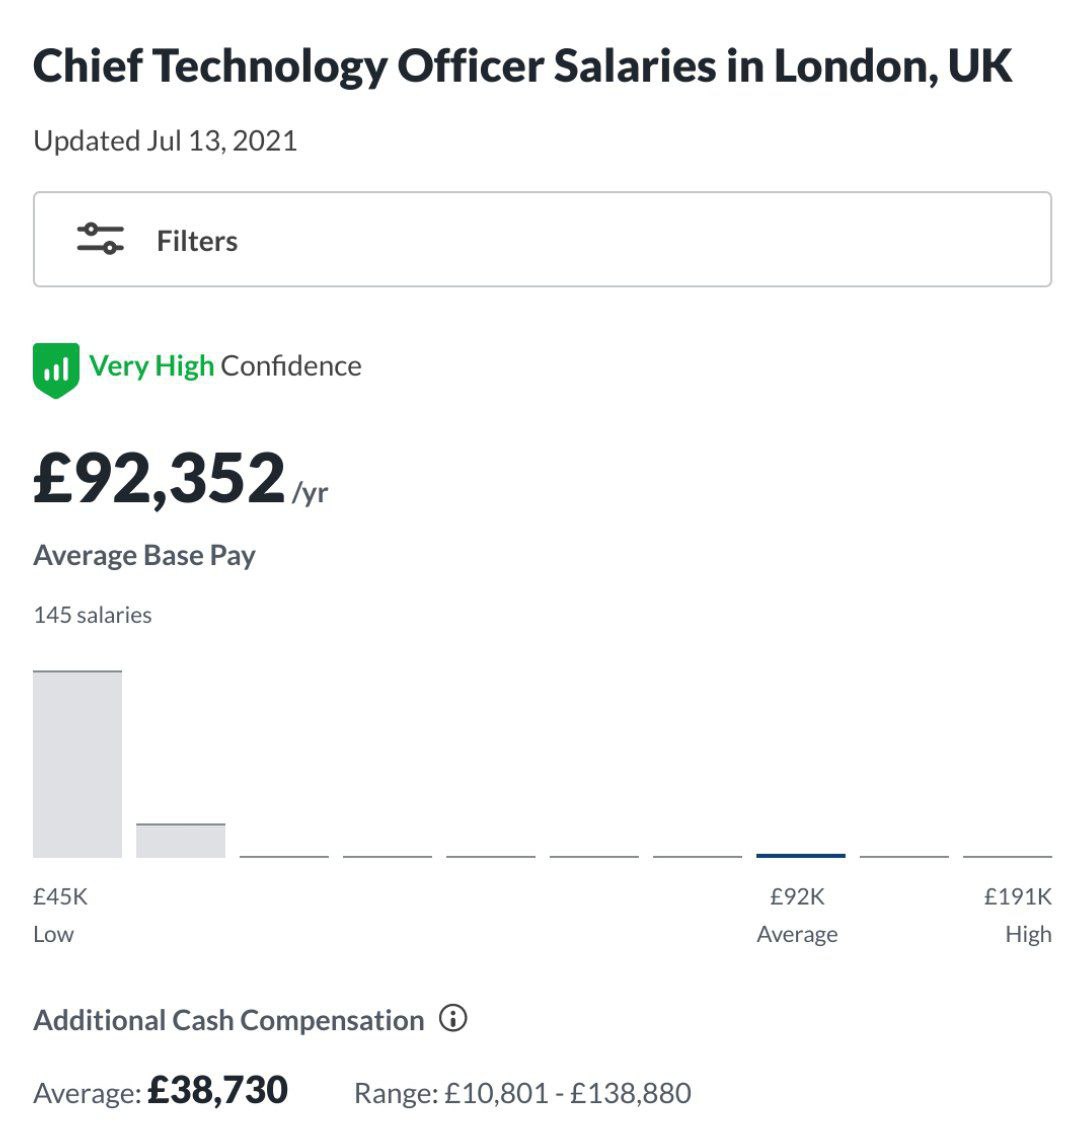1080x1140 pixels.
Task: Click the £38,730 average compensation value
Action: (217, 1090)
